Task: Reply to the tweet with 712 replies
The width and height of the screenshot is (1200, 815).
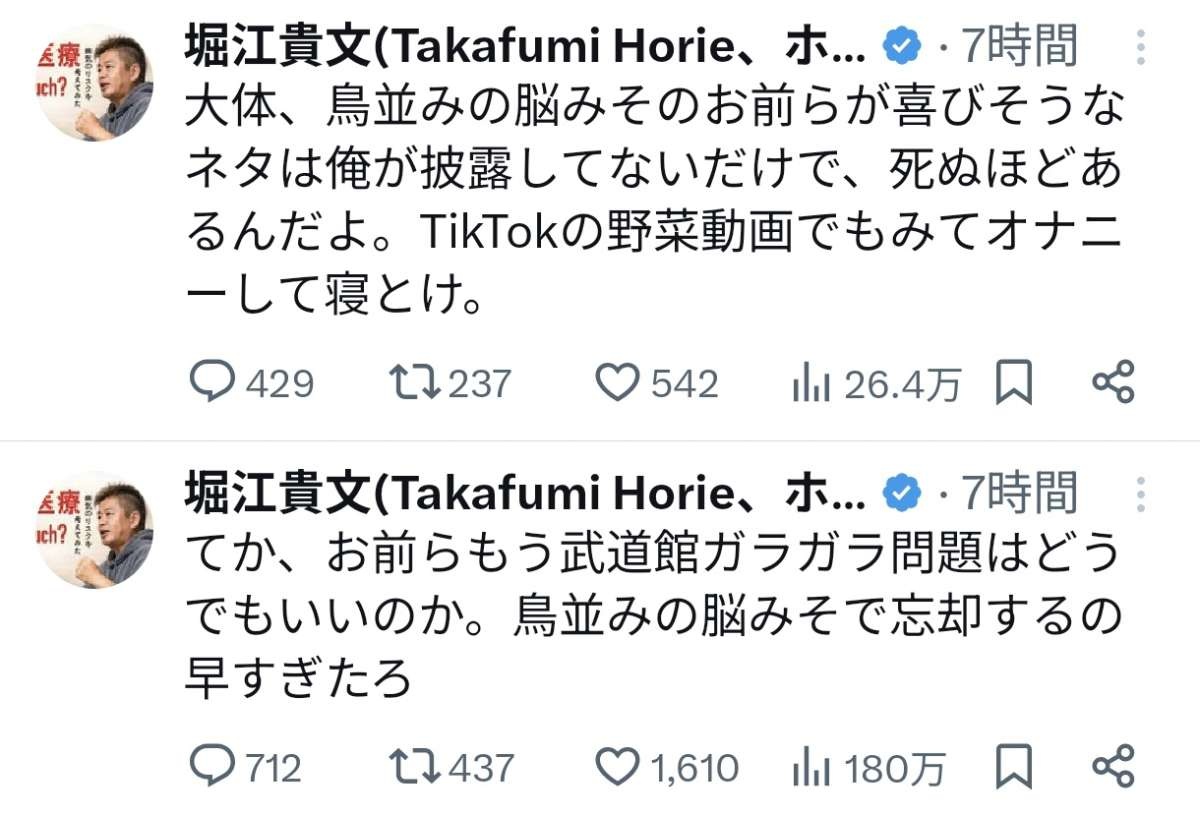Action: point(212,767)
